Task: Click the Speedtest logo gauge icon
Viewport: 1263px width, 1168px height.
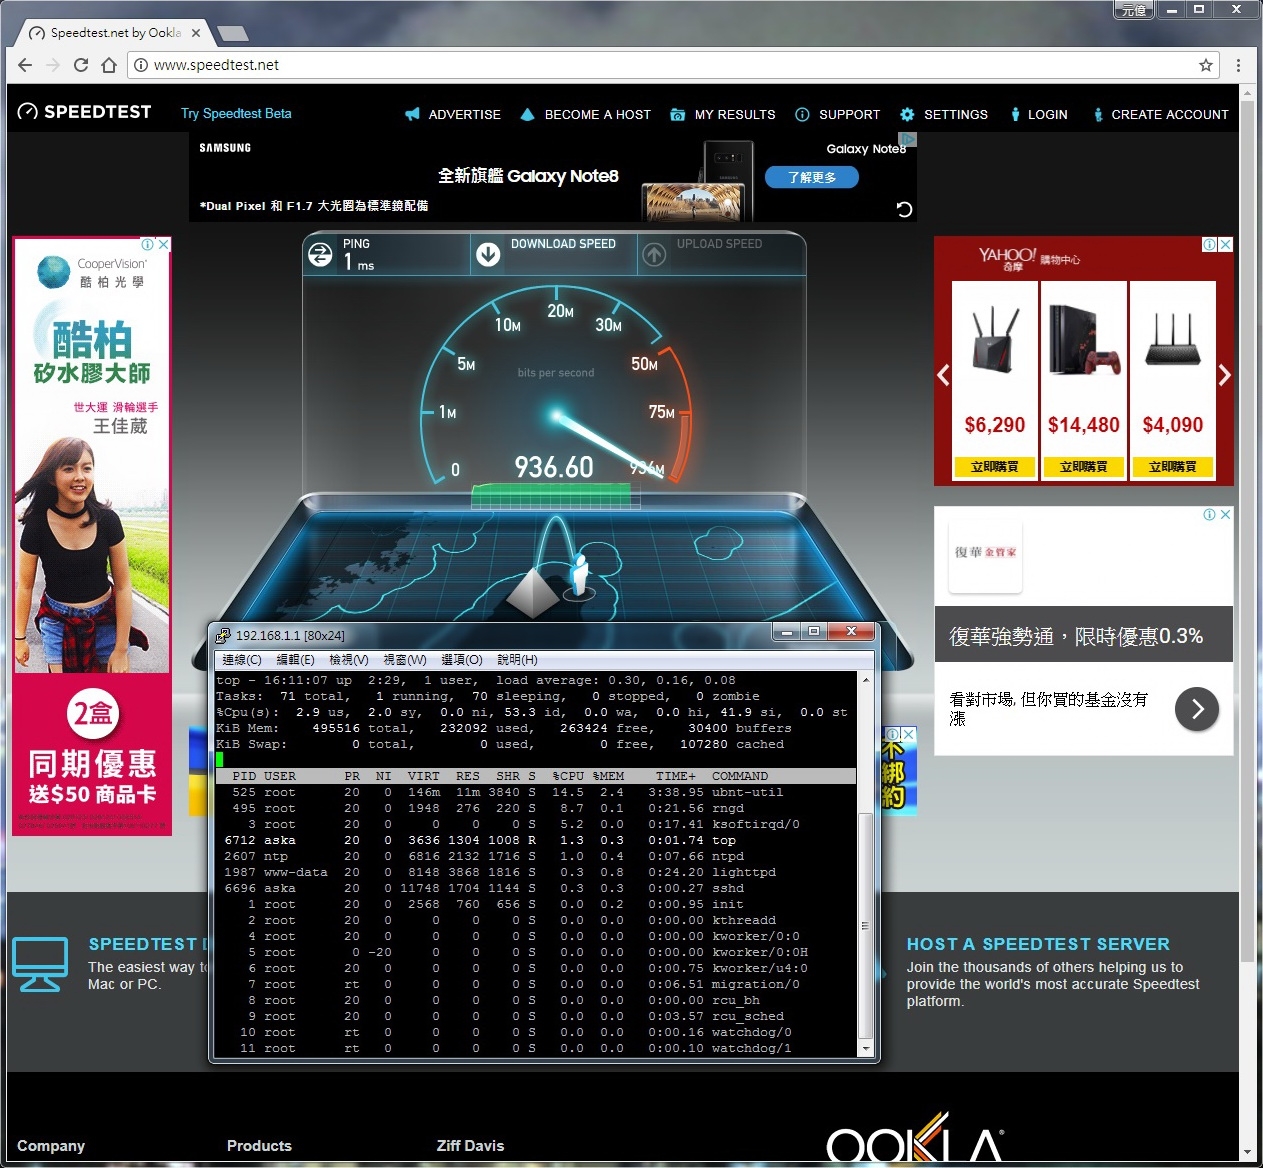Action: click(28, 112)
